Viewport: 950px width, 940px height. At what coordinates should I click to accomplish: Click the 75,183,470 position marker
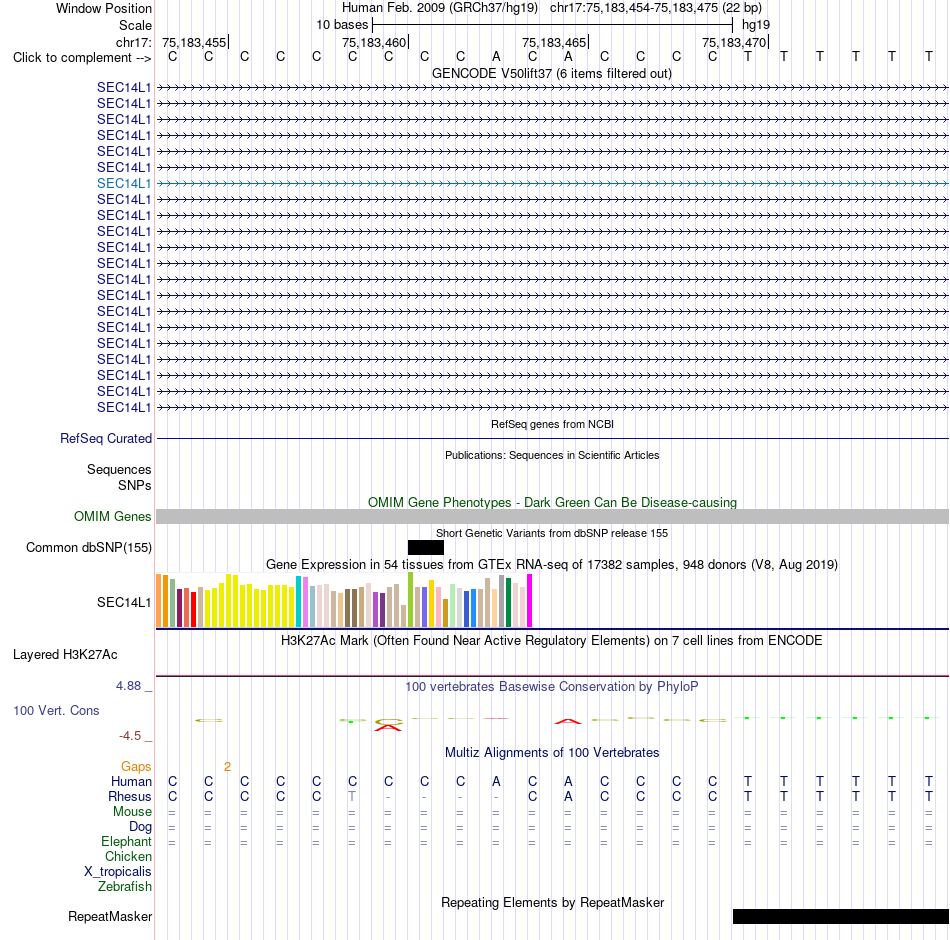[734, 42]
